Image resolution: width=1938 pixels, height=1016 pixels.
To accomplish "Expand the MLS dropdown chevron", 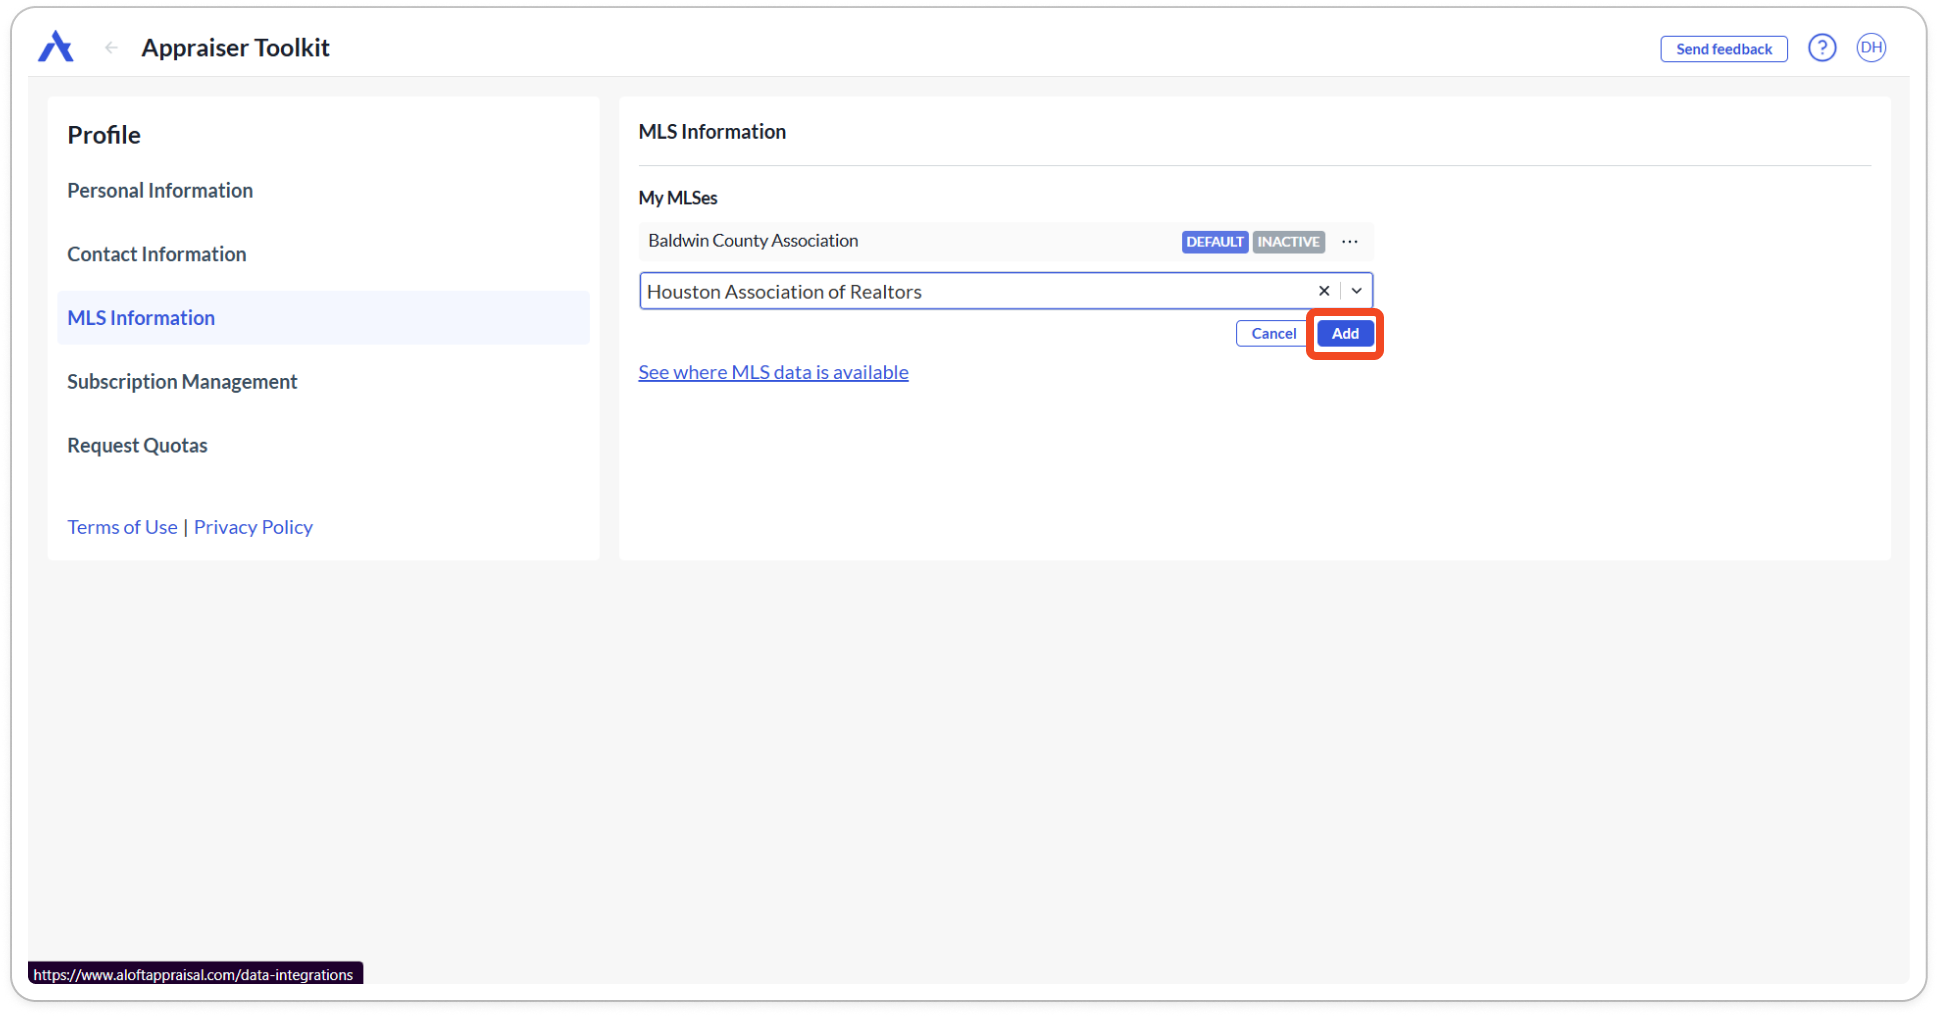I will click(x=1356, y=291).
